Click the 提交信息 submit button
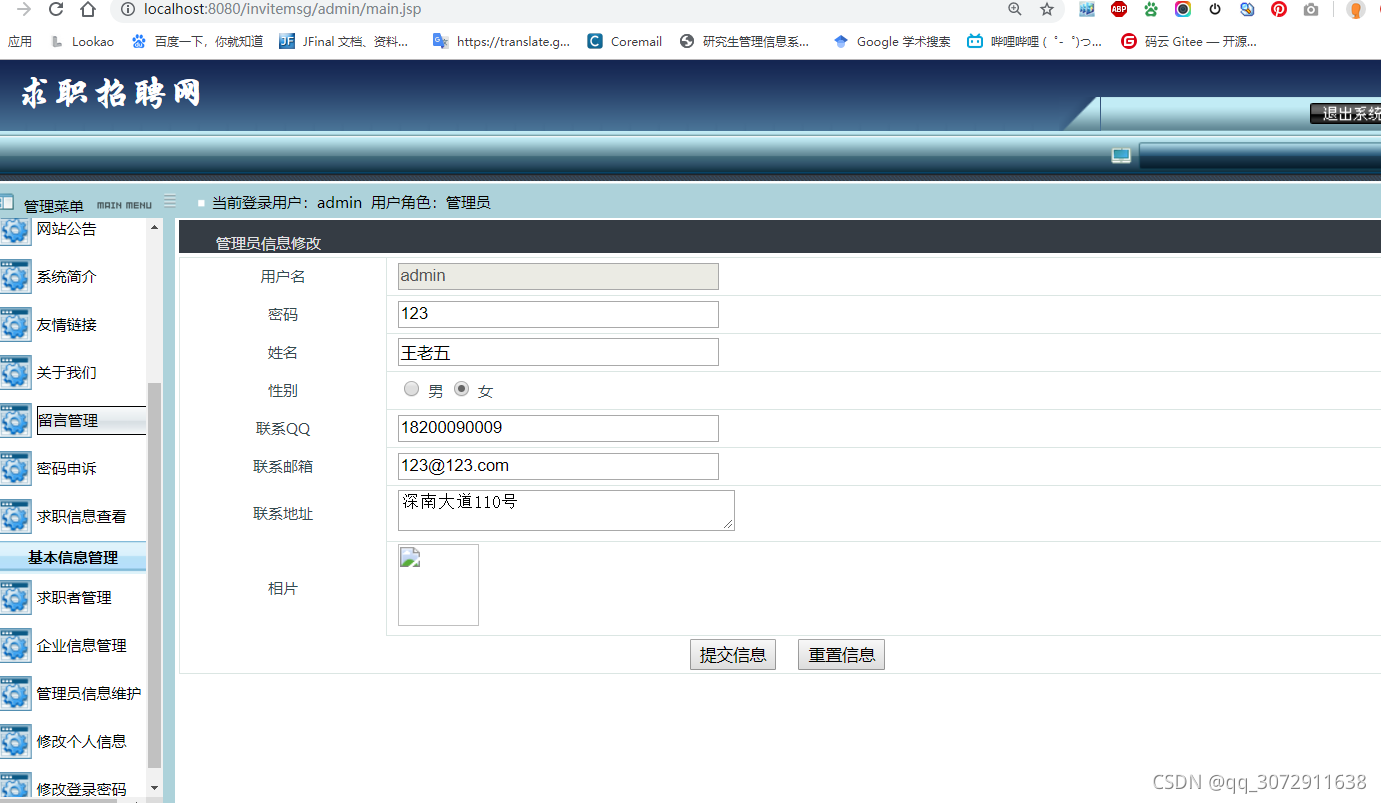The image size is (1381, 803). pos(733,655)
